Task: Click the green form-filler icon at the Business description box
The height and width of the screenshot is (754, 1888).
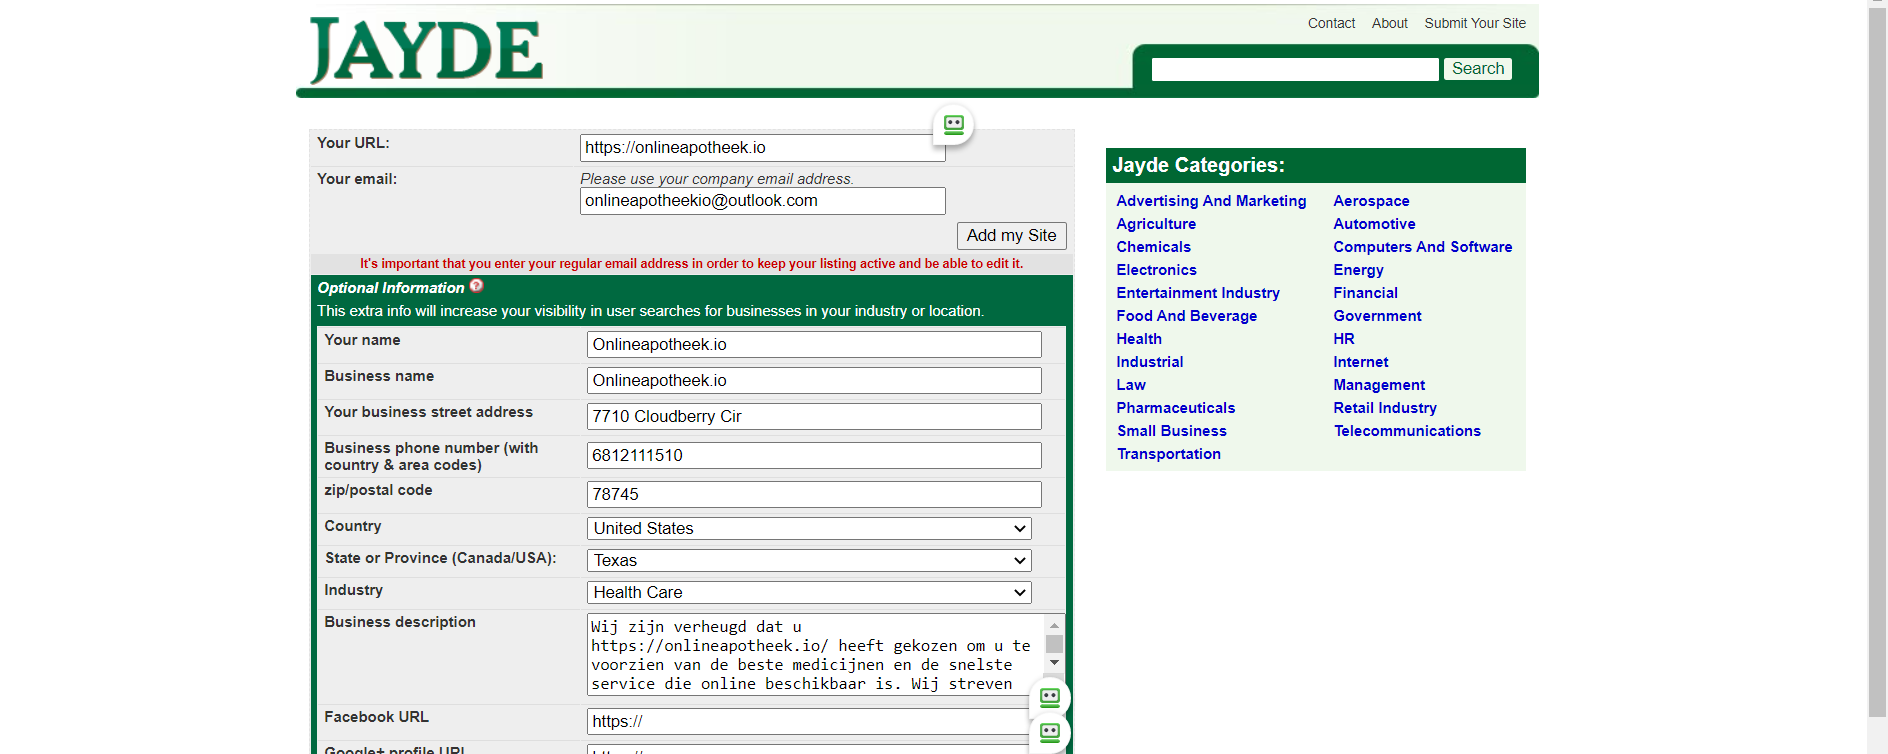Action: click(1050, 697)
